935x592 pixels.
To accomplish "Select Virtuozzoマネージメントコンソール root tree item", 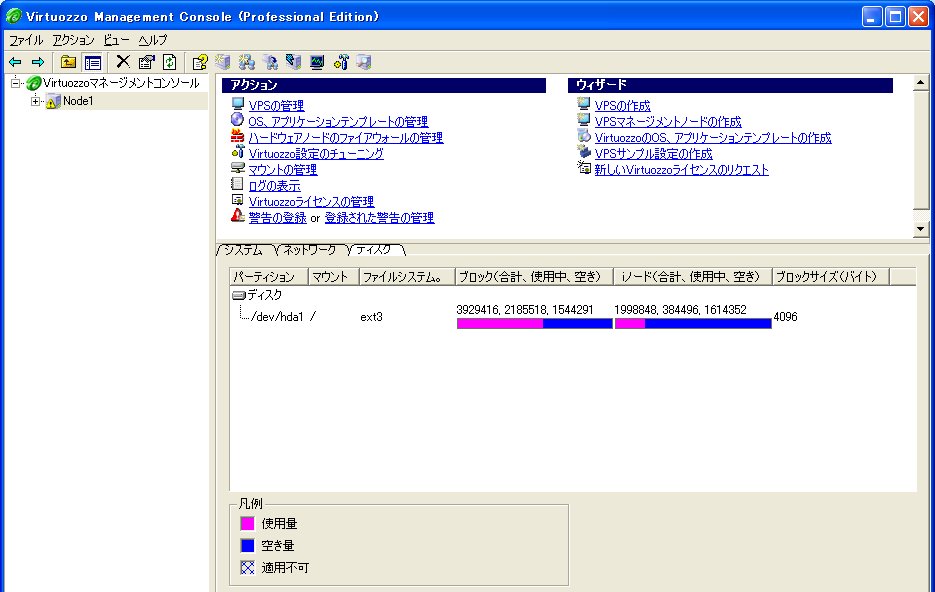I will pos(121,83).
